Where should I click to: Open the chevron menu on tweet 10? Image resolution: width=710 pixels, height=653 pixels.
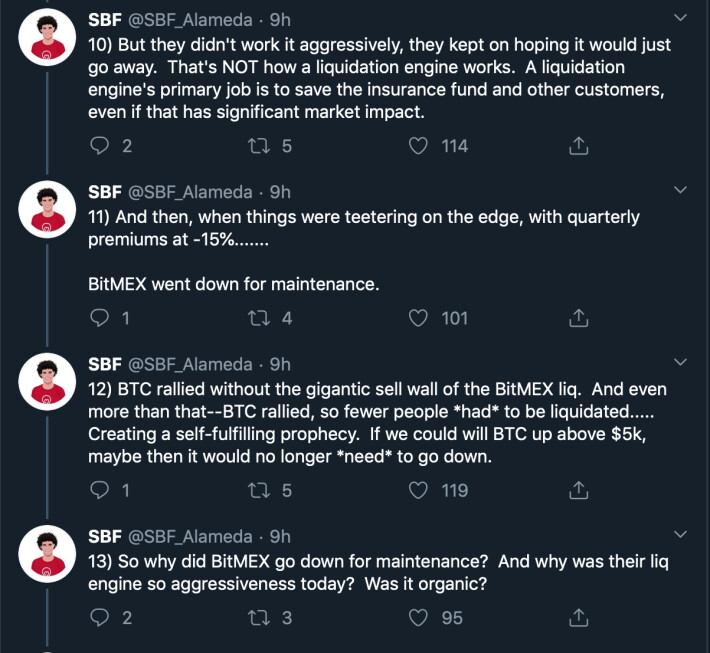pyautogui.click(x=680, y=18)
